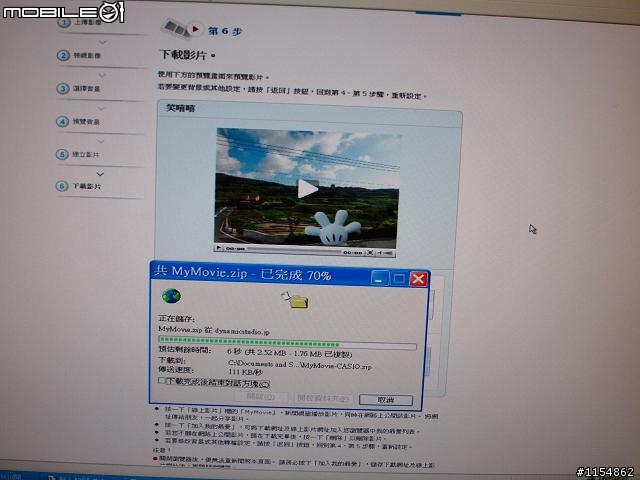The height and width of the screenshot is (480, 640).
Task: Click the 111 KB/秒 transfer speed value
Action: [x=246, y=372]
